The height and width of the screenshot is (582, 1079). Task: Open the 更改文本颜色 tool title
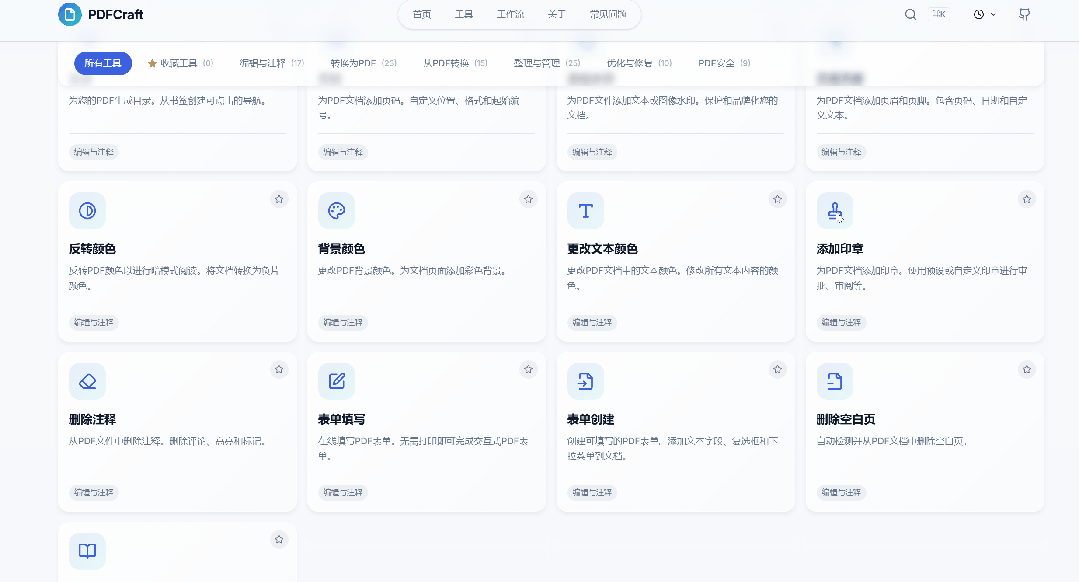tap(603, 249)
